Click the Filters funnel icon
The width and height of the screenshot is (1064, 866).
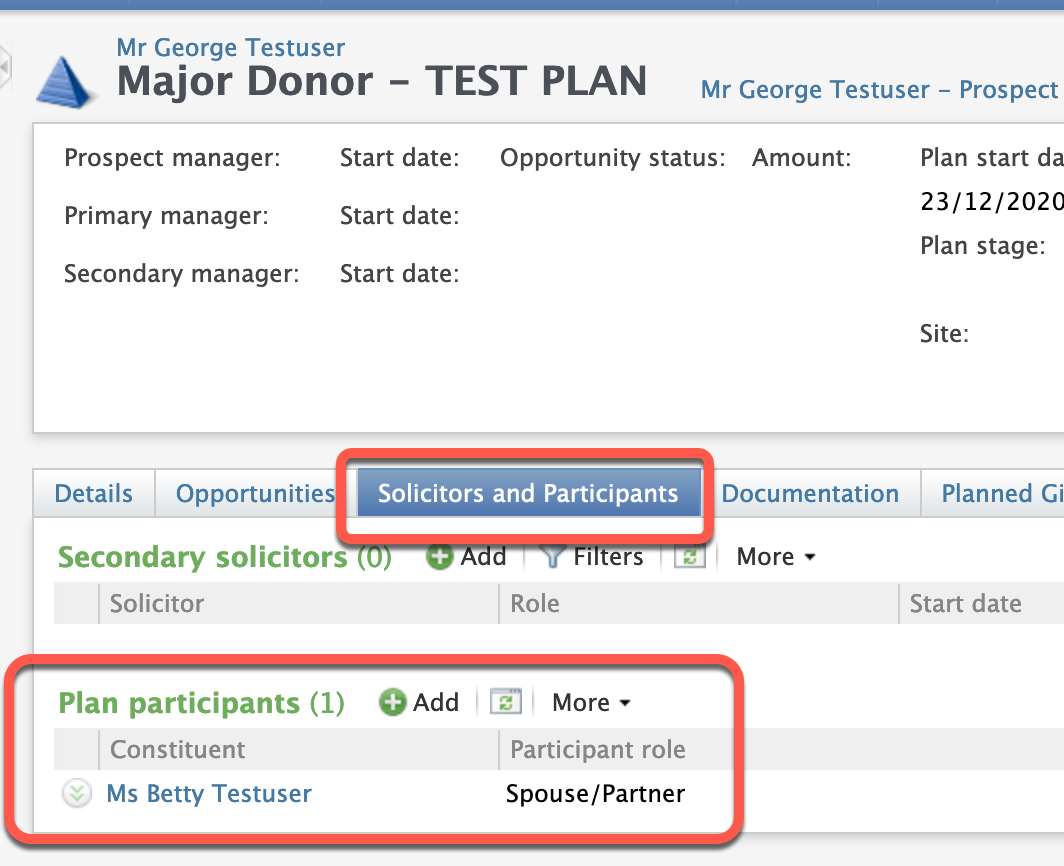point(553,557)
